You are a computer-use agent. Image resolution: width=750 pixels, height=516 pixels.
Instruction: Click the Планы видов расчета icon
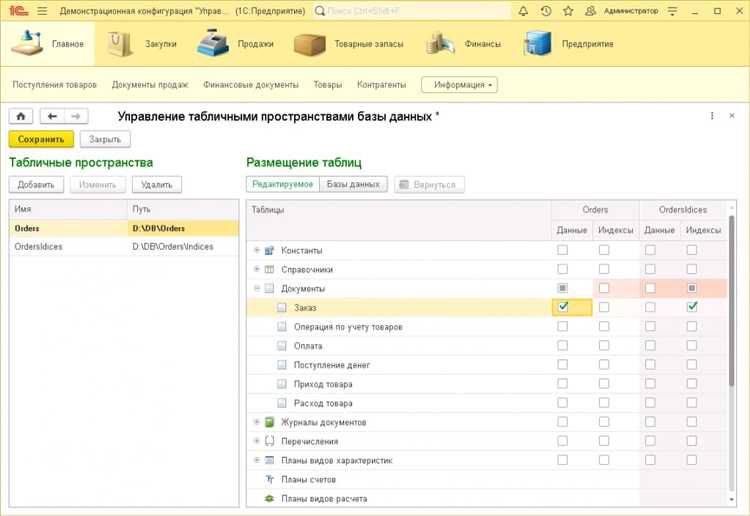click(269, 498)
